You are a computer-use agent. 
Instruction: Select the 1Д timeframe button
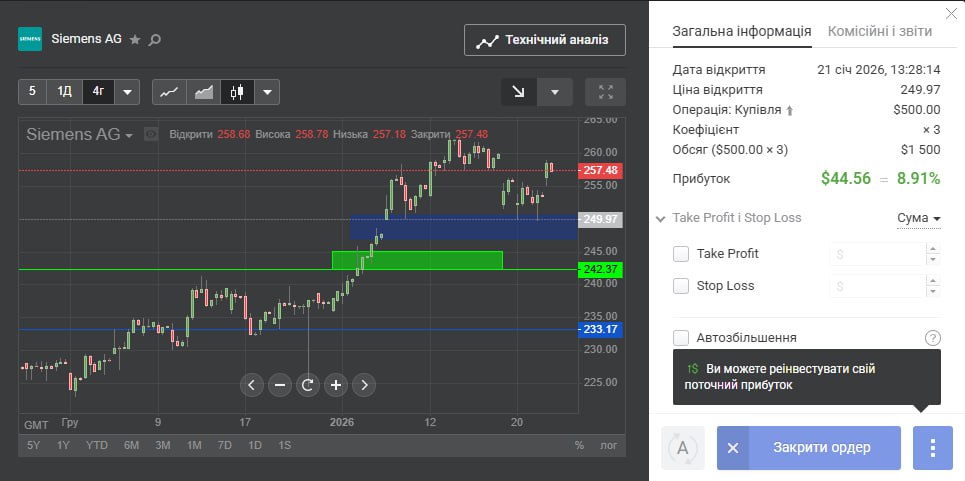[x=65, y=92]
